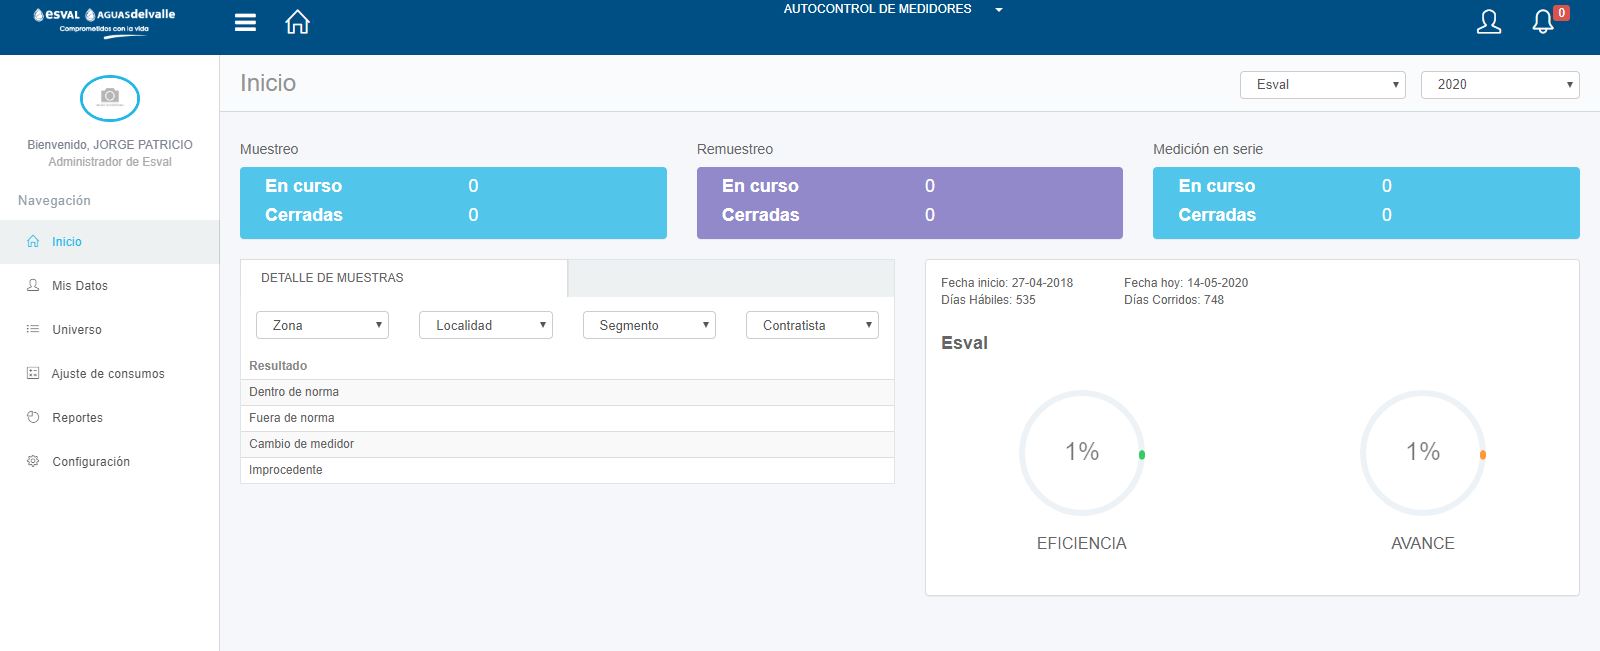
Task: Click the Eficiencia circular progress gauge
Action: point(1081,453)
